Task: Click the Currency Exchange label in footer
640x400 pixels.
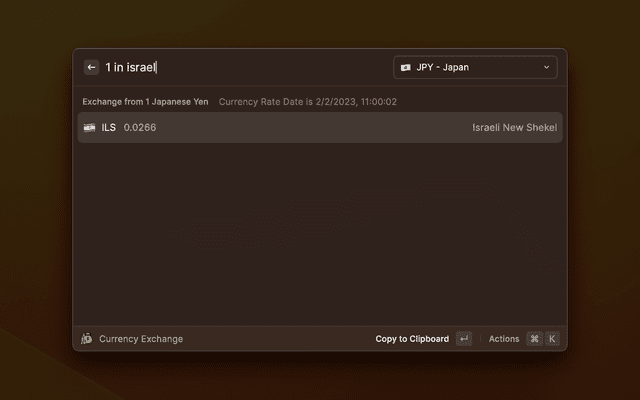Action: point(141,339)
